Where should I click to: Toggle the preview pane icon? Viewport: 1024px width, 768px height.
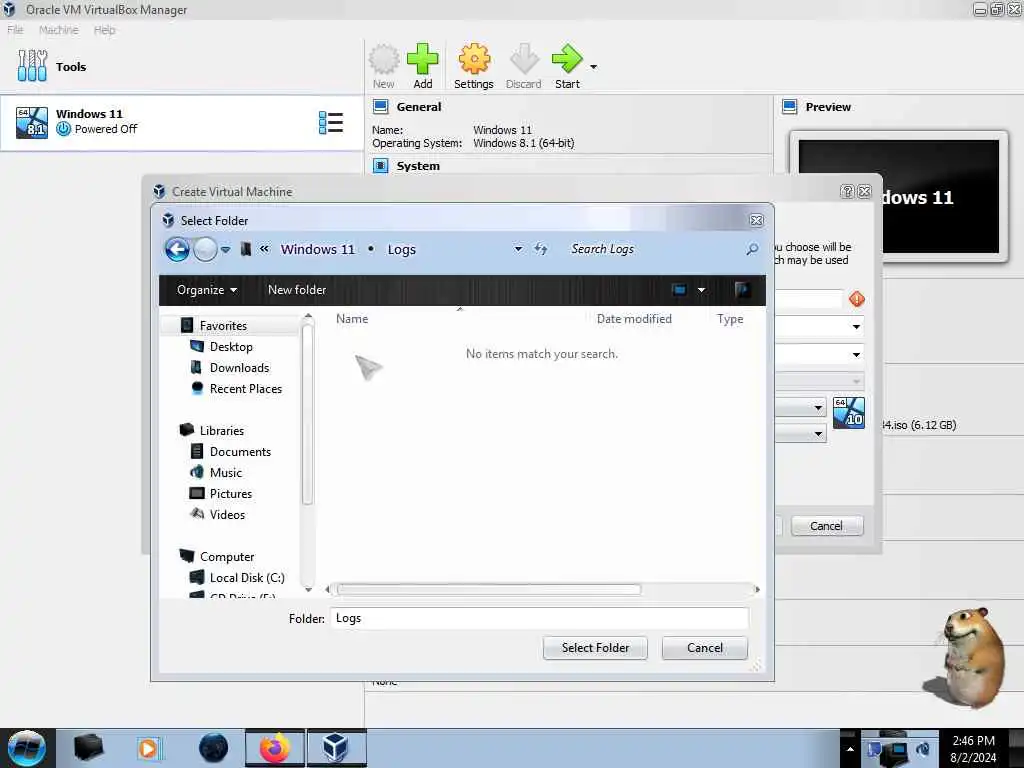point(742,289)
